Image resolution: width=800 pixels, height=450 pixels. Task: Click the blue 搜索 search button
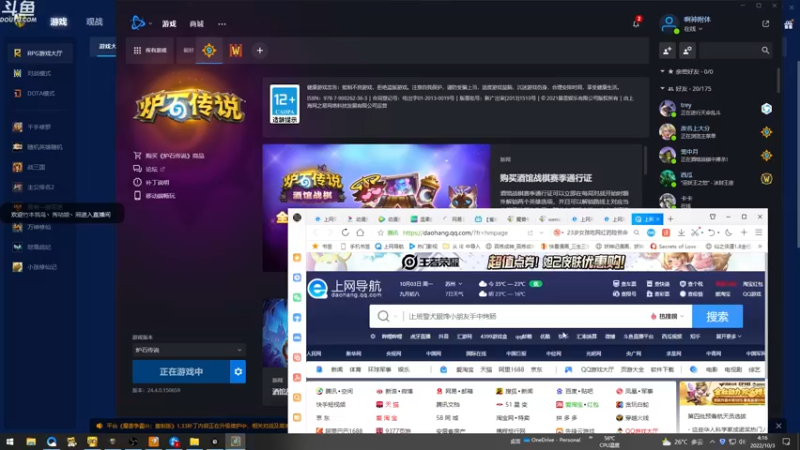(x=717, y=316)
